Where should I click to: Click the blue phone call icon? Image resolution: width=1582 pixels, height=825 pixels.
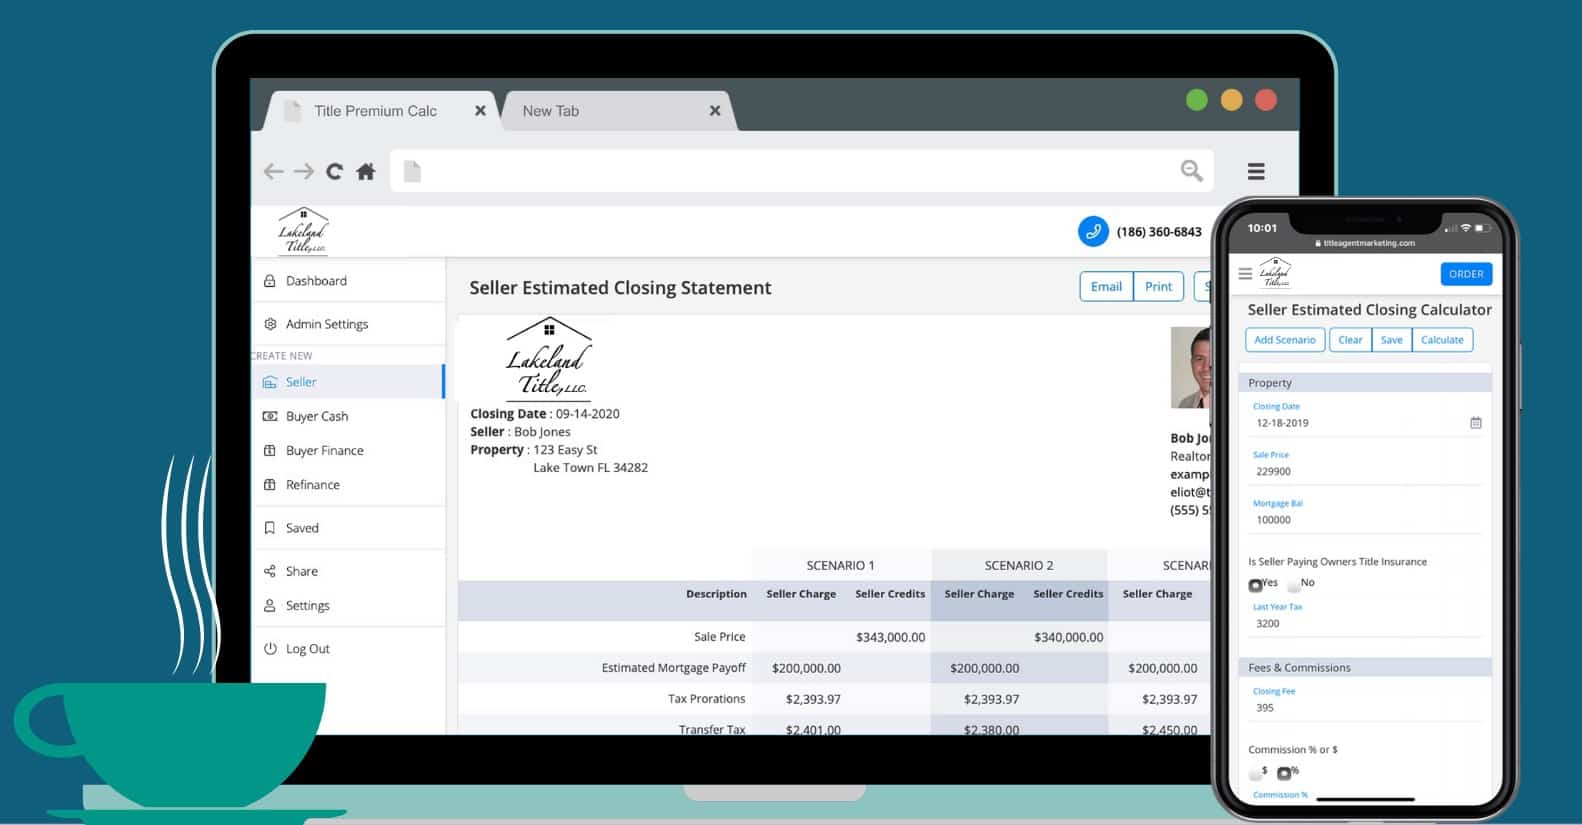click(x=1093, y=231)
